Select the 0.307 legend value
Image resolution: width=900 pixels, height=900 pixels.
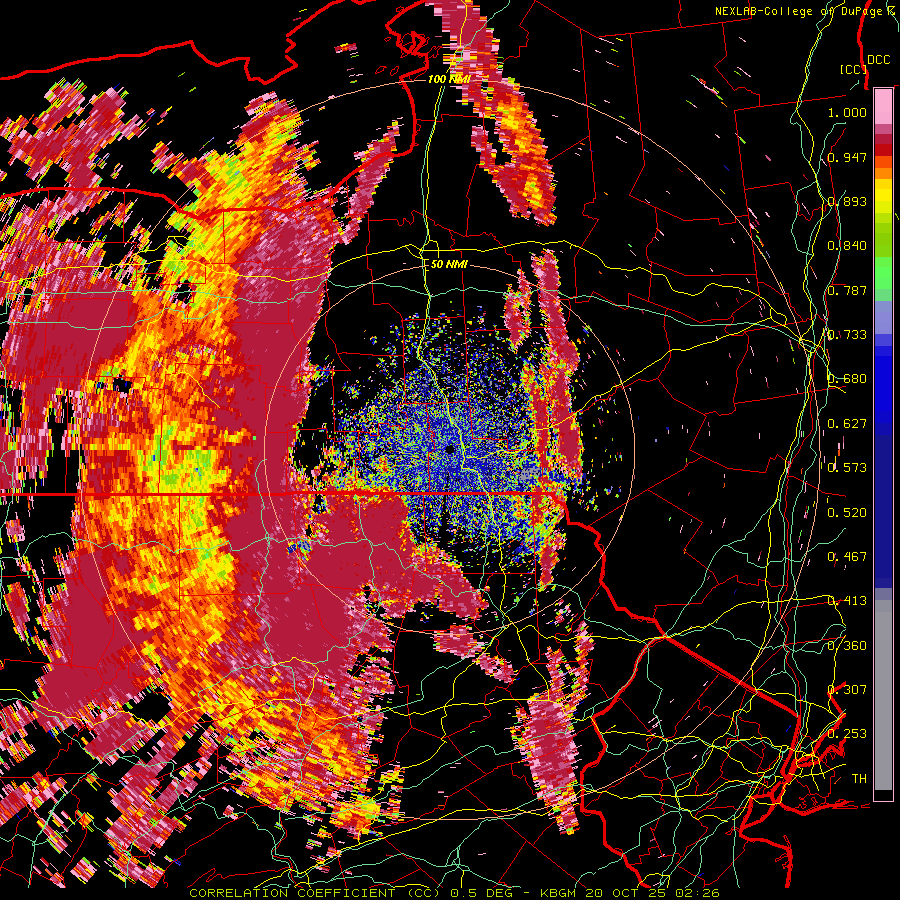point(847,690)
